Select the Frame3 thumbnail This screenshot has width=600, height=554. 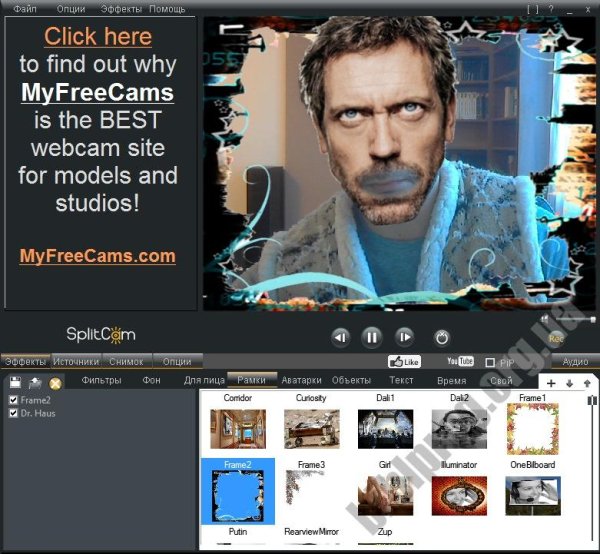(311, 496)
